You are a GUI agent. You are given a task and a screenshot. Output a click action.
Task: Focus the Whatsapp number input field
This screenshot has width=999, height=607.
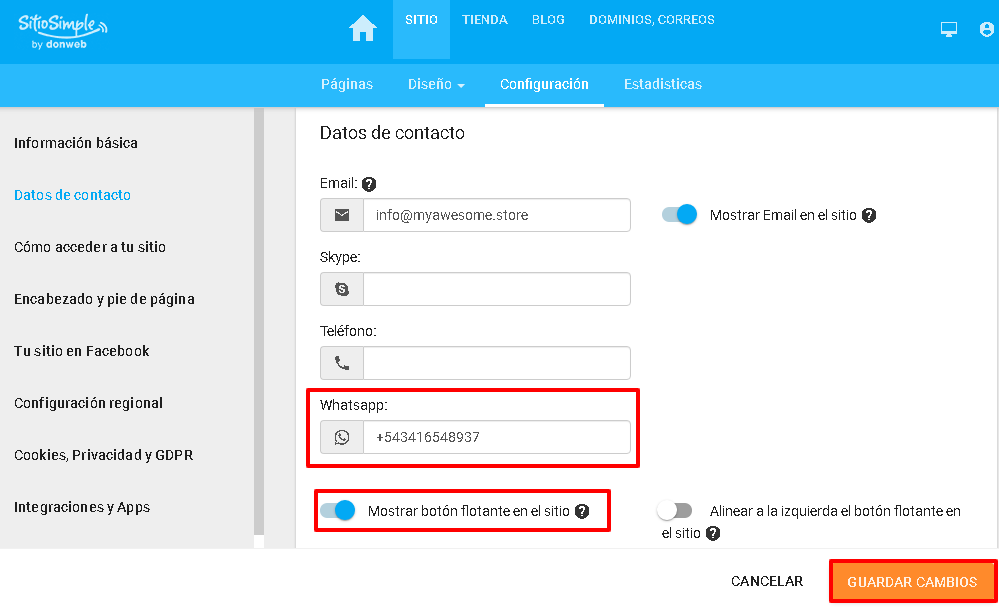[x=497, y=437]
